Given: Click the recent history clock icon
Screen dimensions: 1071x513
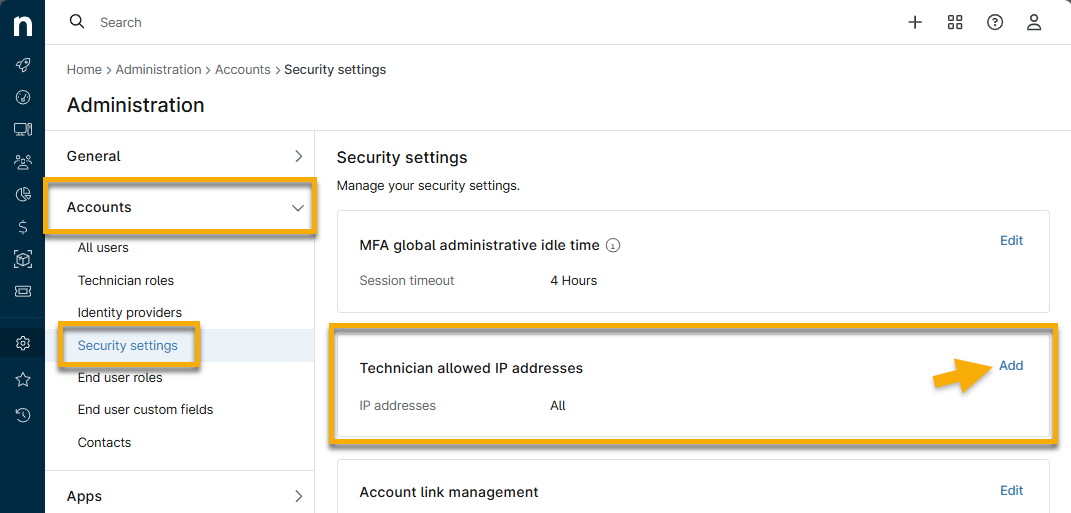Looking at the screenshot, I should [x=23, y=414].
